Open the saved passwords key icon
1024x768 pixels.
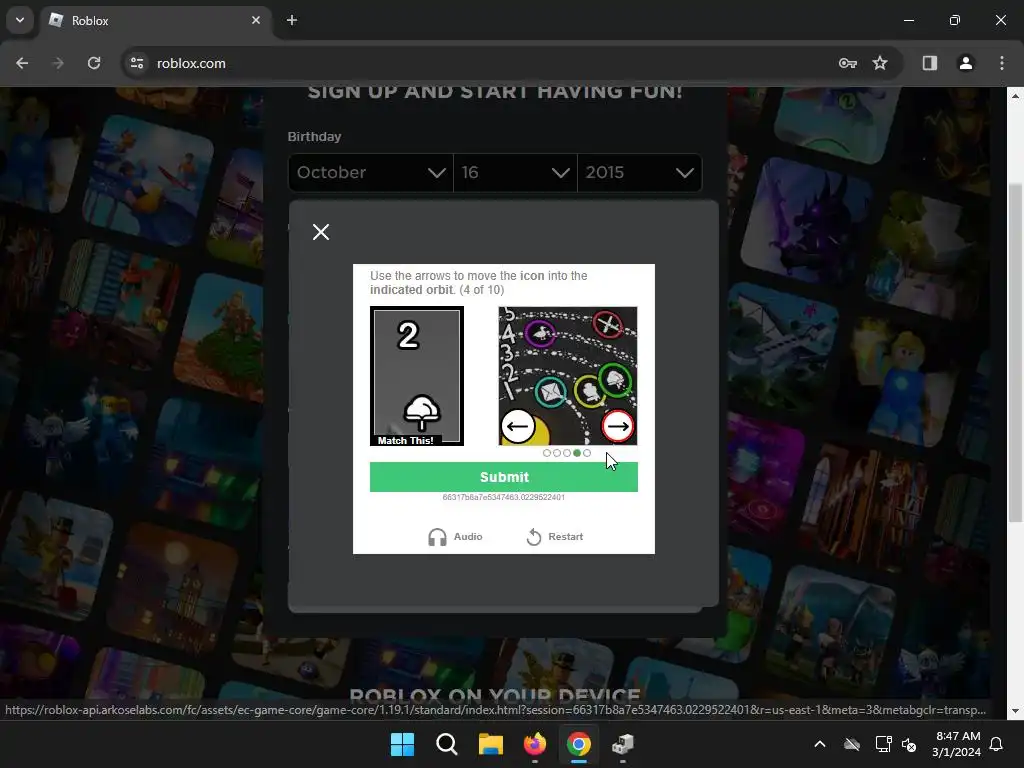click(x=848, y=63)
